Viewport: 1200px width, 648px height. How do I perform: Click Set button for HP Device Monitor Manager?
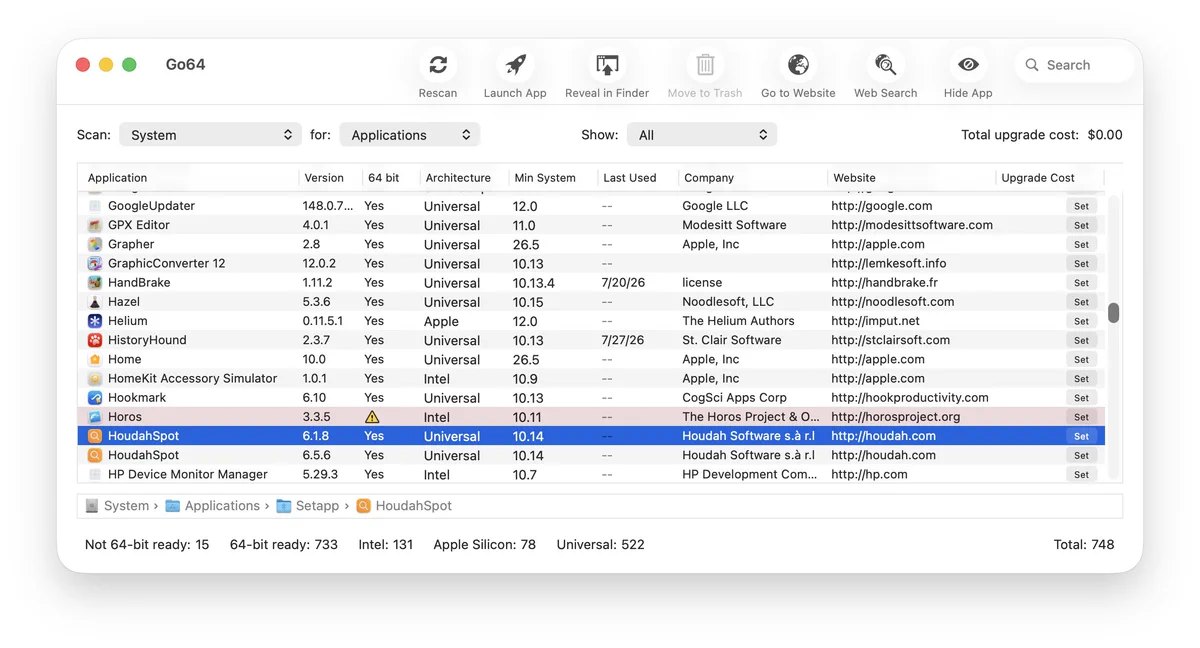(x=1081, y=475)
